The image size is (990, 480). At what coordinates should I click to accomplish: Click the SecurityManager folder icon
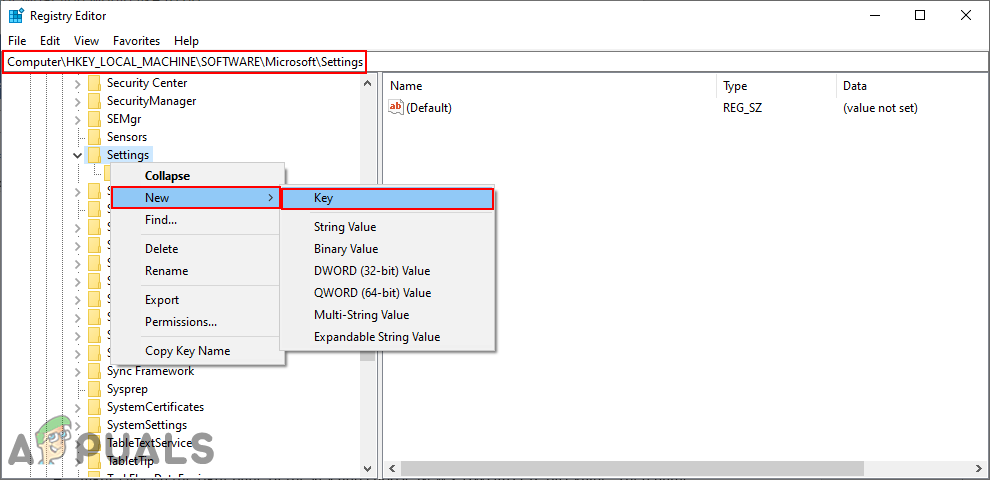(95, 101)
